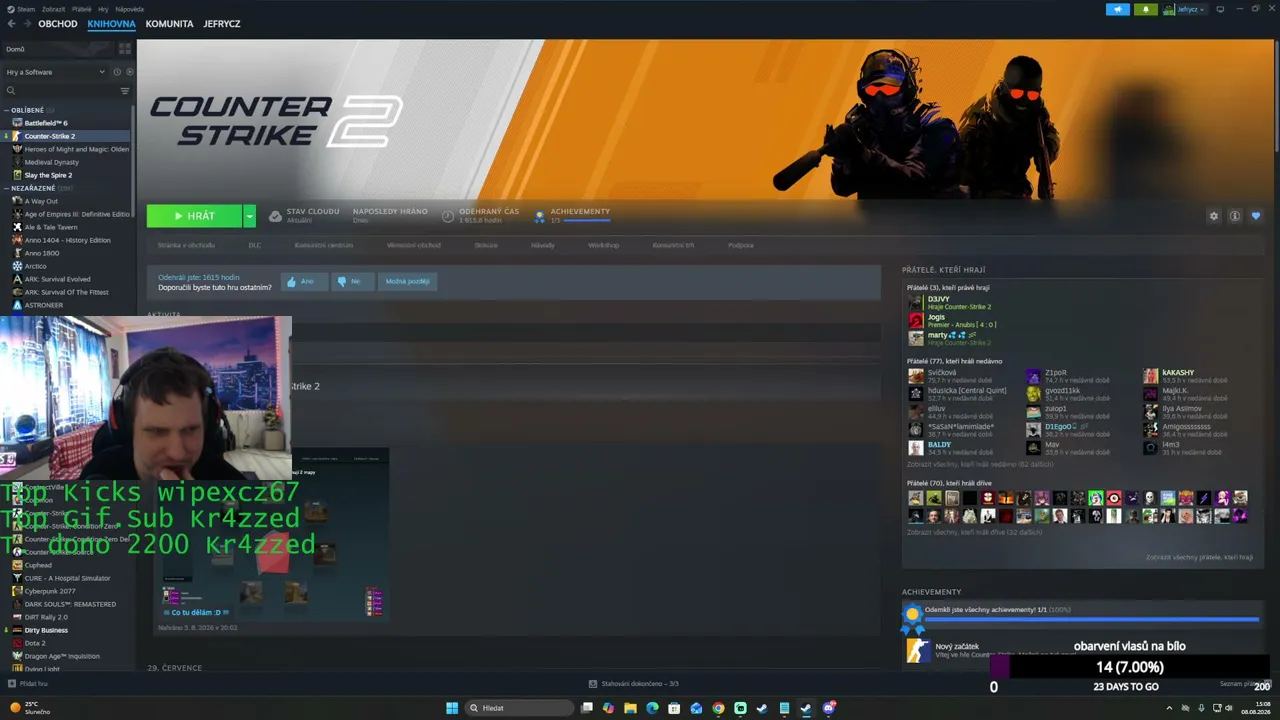
Task: Open the Windows Start menu
Action: [x=452, y=708]
